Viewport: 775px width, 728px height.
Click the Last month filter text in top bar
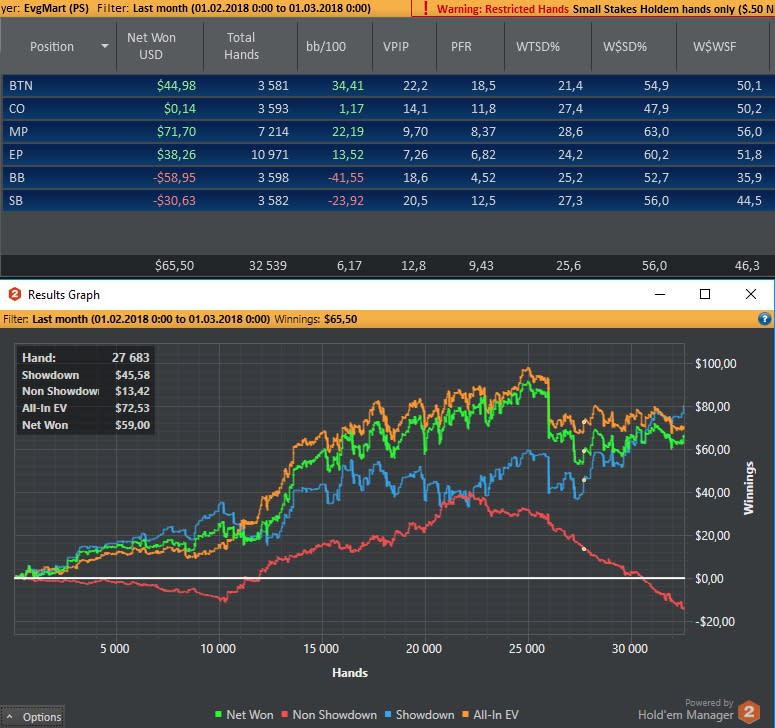coord(252,8)
